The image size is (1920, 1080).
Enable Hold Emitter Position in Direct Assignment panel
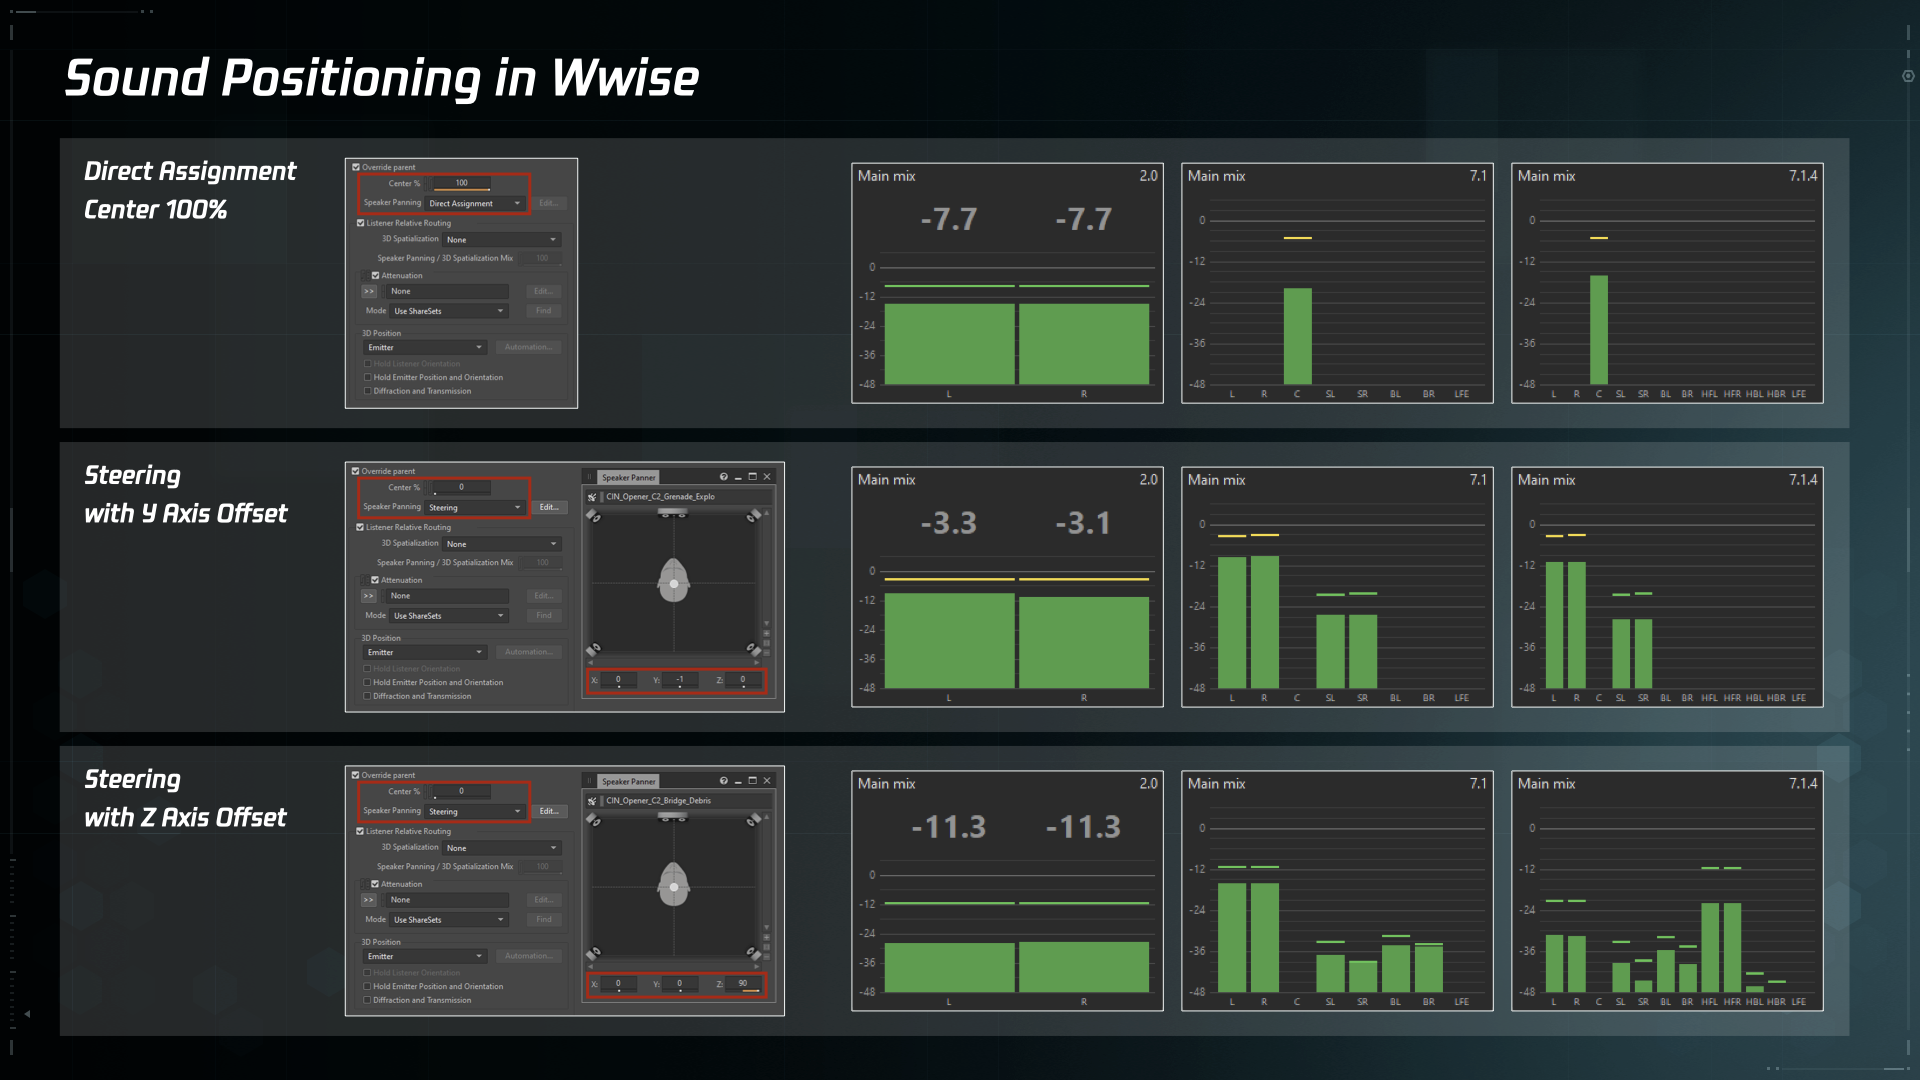[368, 378]
